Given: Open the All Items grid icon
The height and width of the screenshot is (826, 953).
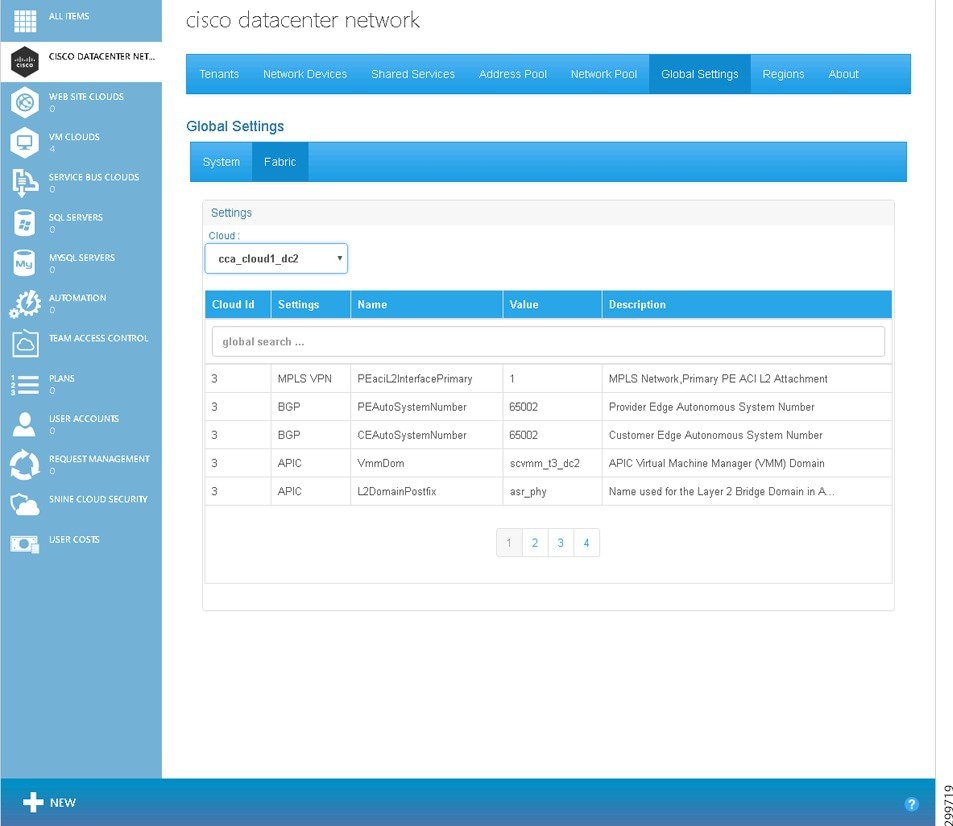Looking at the screenshot, I should pyautogui.click(x=25, y=21).
